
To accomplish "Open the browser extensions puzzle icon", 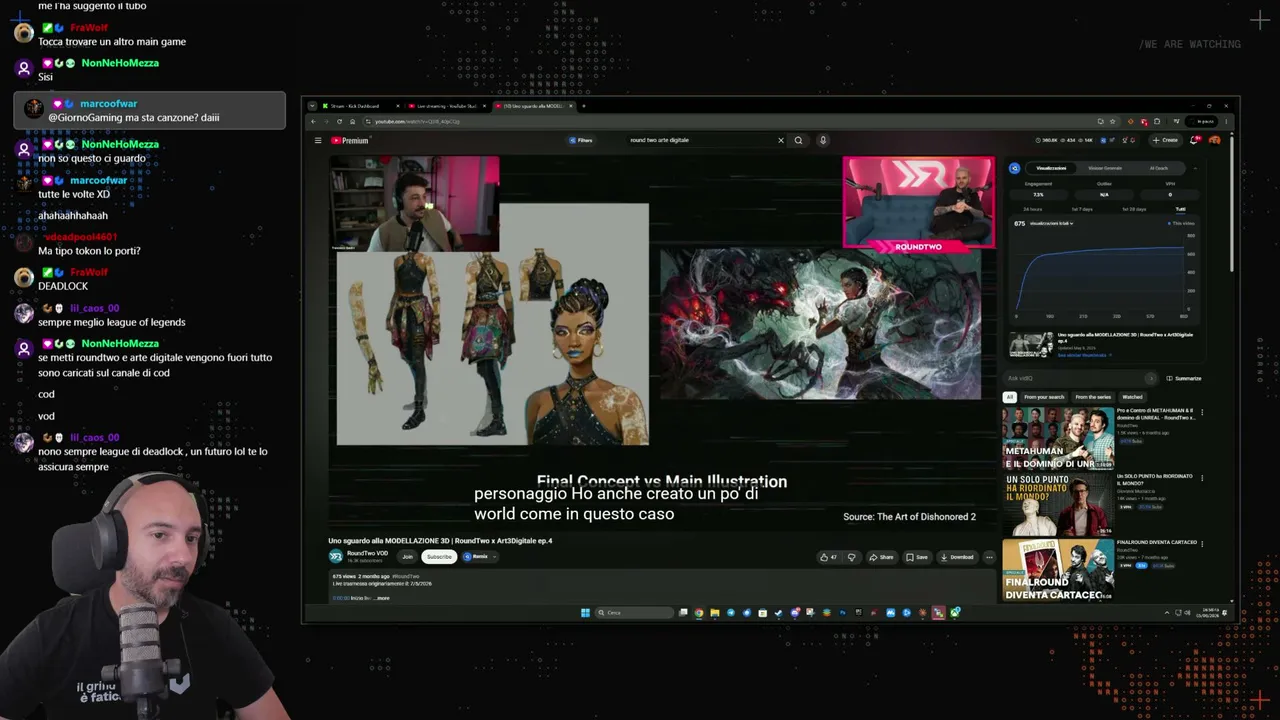I will (1157, 122).
